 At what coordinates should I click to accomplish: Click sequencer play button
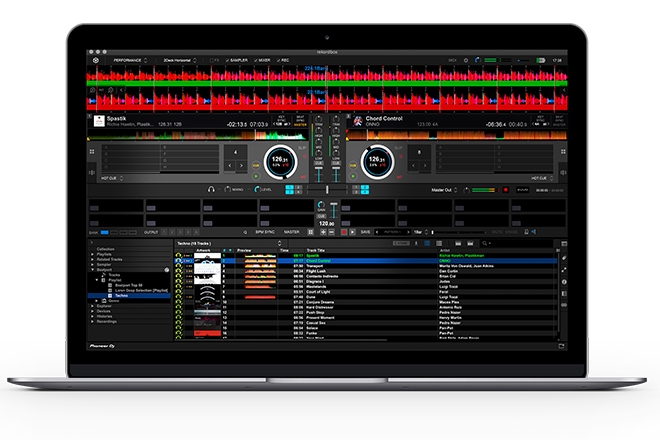[353, 232]
